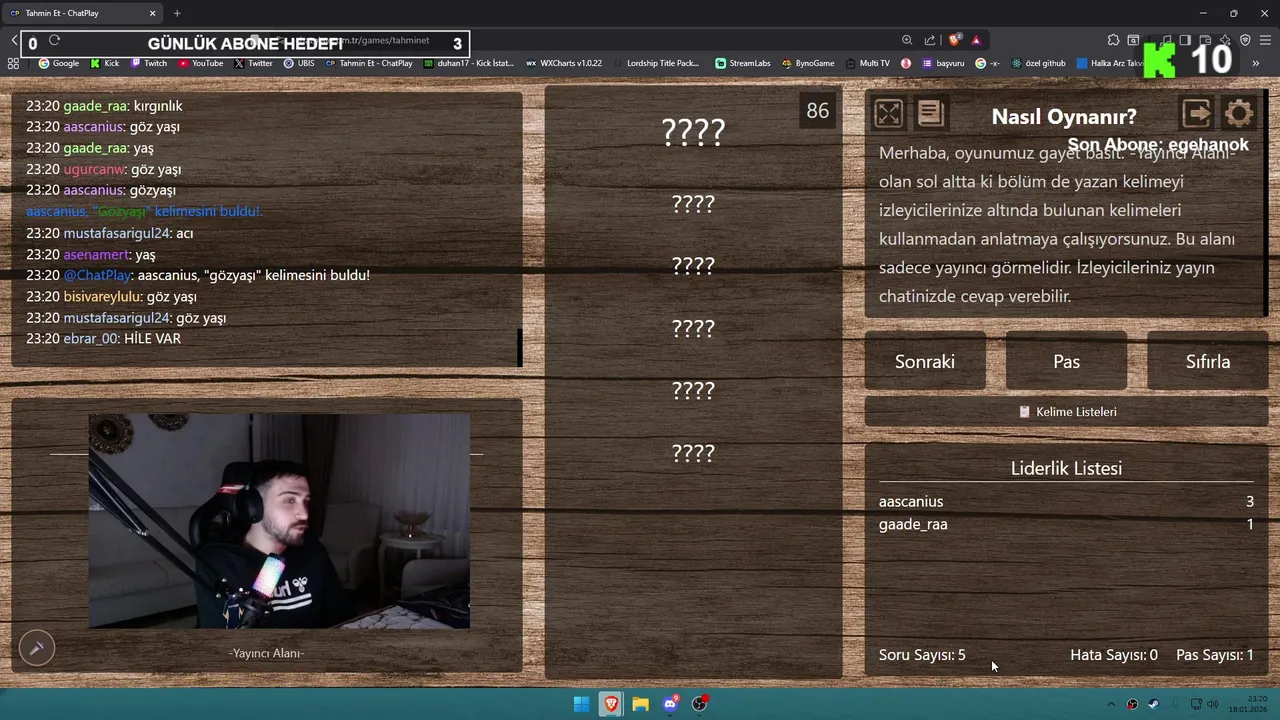Open the Twitch bookmark
1280x720 pixels.
(x=148, y=63)
